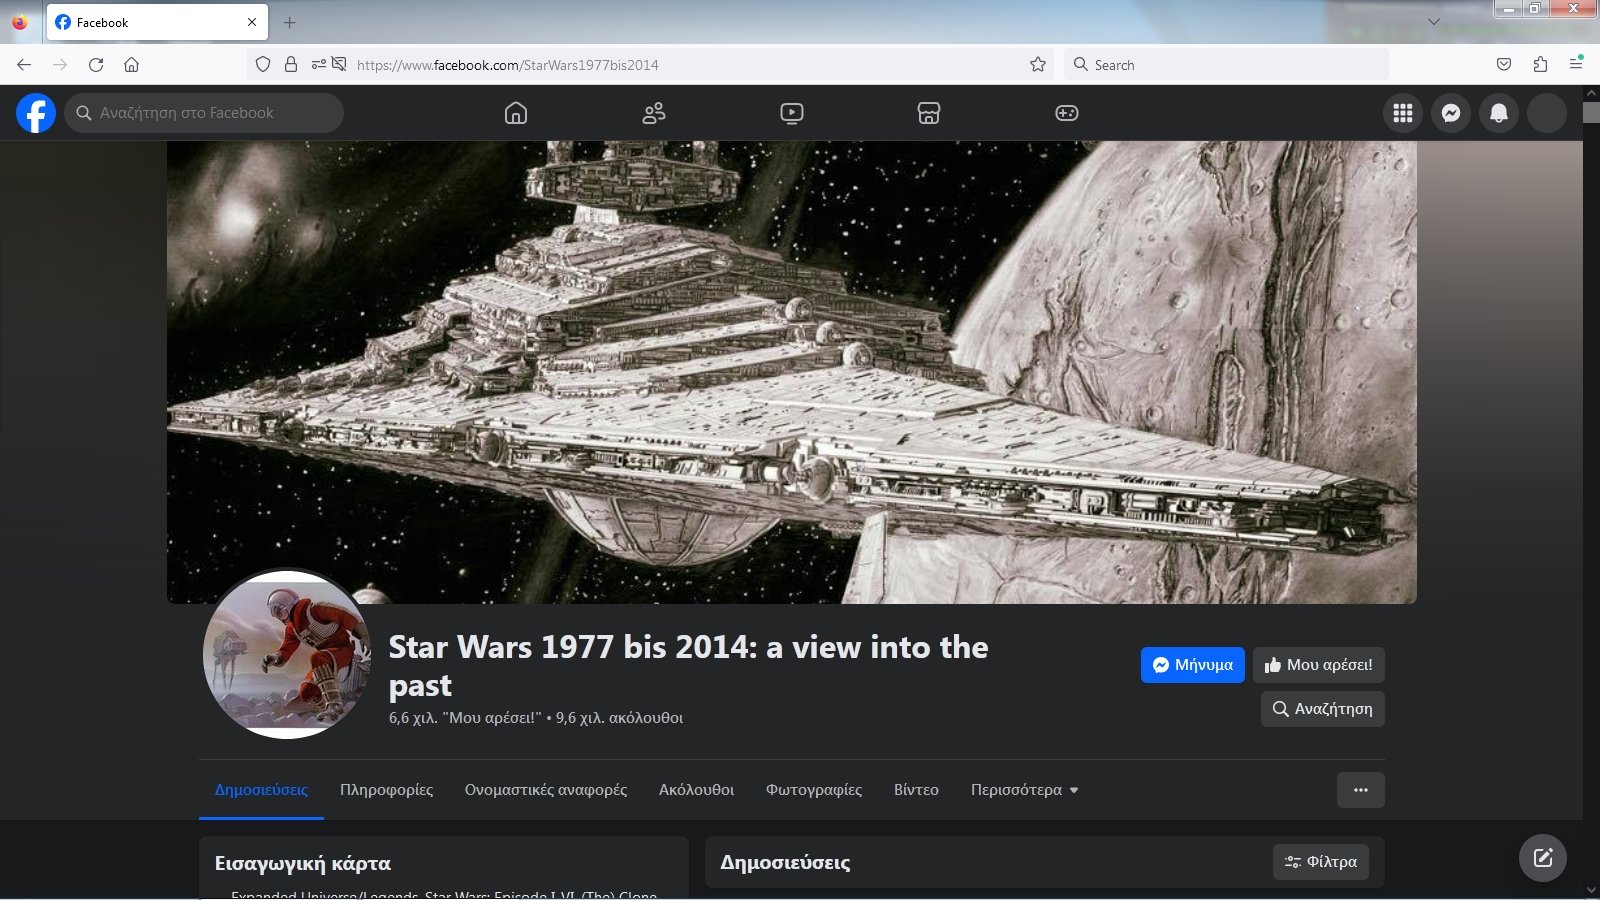1600x900 pixels.
Task: Open the Φίλτρα posts filter button
Action: tap(1321, 862)
